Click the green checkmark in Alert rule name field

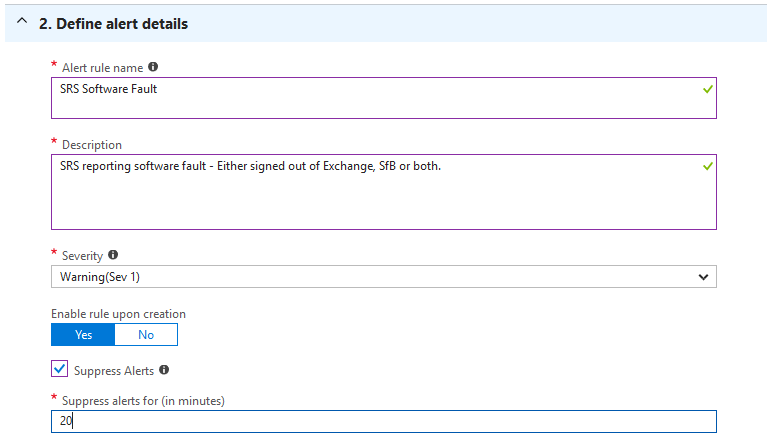pos(707,89)
